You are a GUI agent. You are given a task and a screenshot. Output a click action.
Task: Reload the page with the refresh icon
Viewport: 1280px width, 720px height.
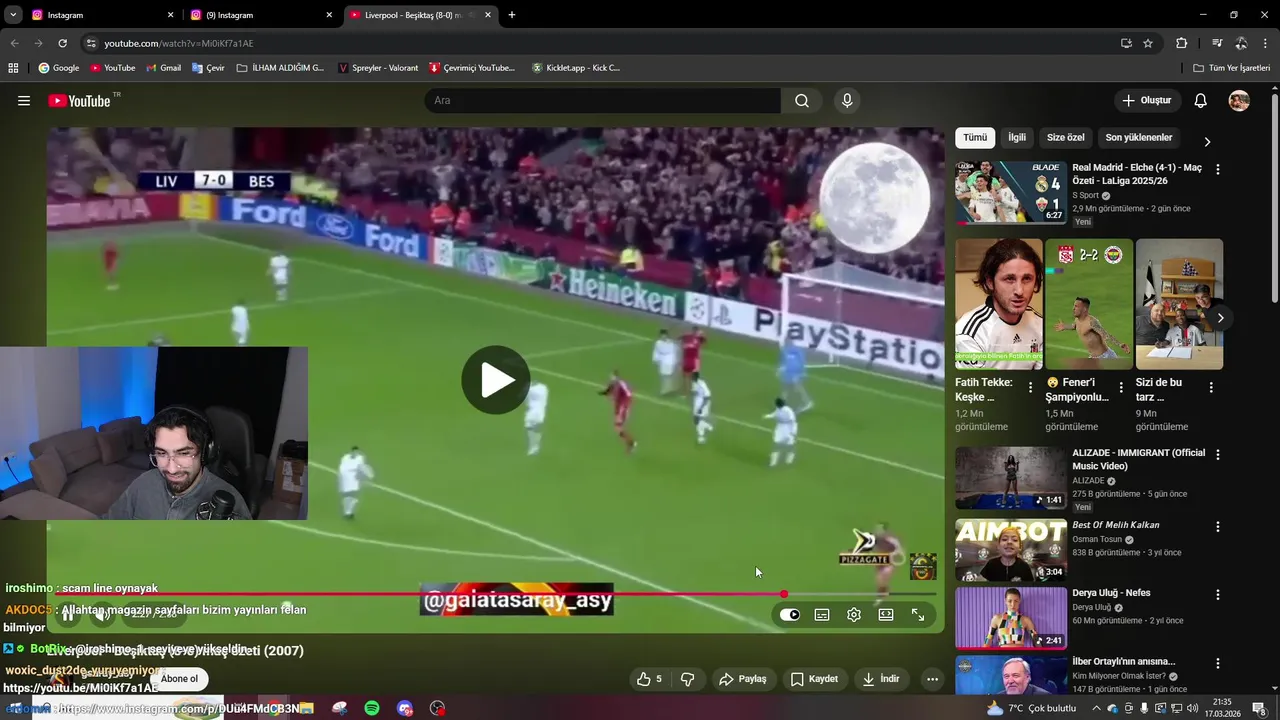[x=62, y=43]
